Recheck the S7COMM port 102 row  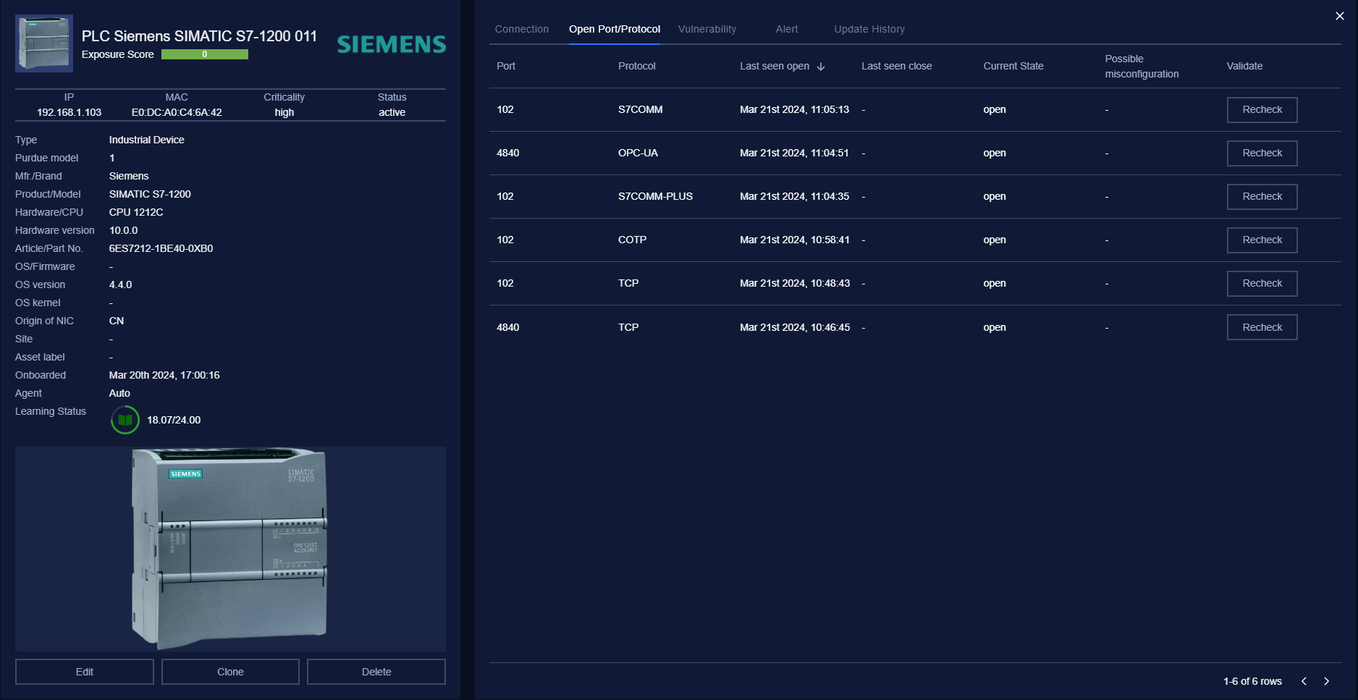pos(1262,110)
